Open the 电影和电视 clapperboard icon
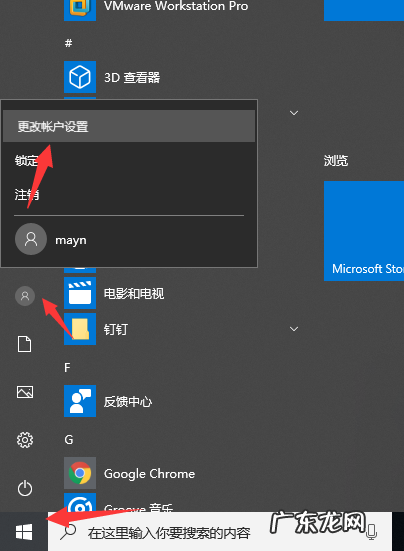This screenshot has width=404, height=551. pyautogui.click(x=80, y=293)
